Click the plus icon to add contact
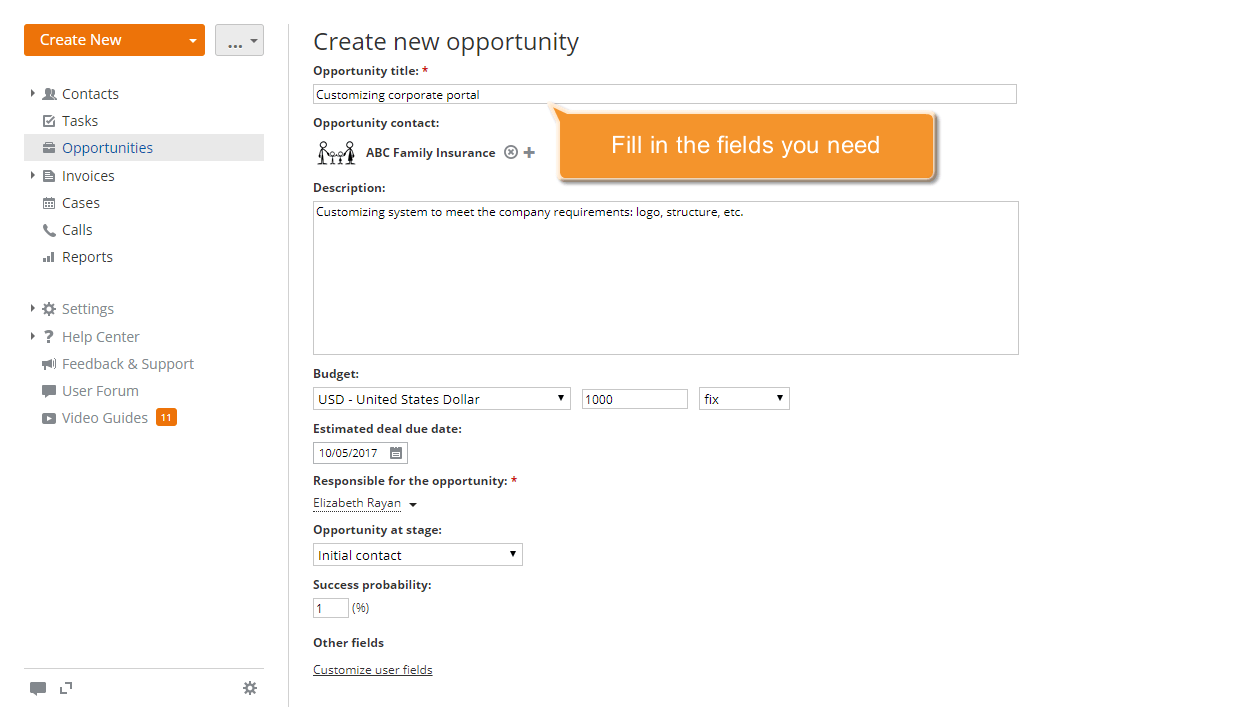This screenshot has width=1240, height=708. (529, 153)
